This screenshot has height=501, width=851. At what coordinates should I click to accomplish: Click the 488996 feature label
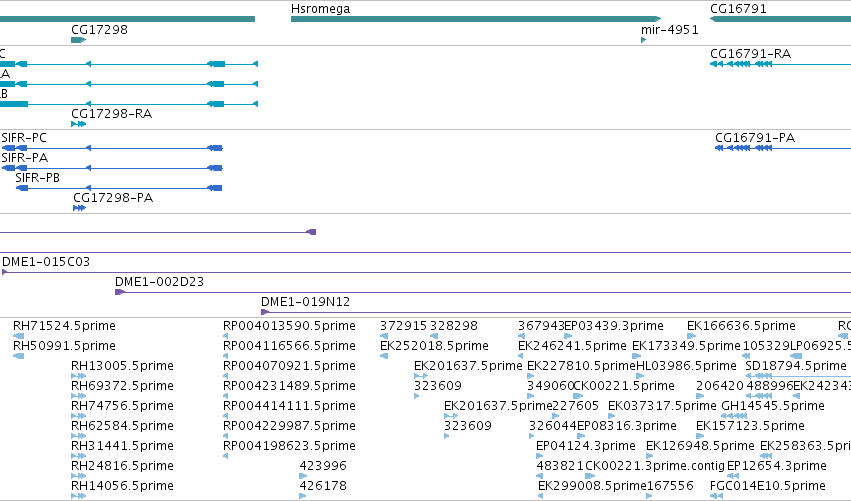(x=770, y=386)
